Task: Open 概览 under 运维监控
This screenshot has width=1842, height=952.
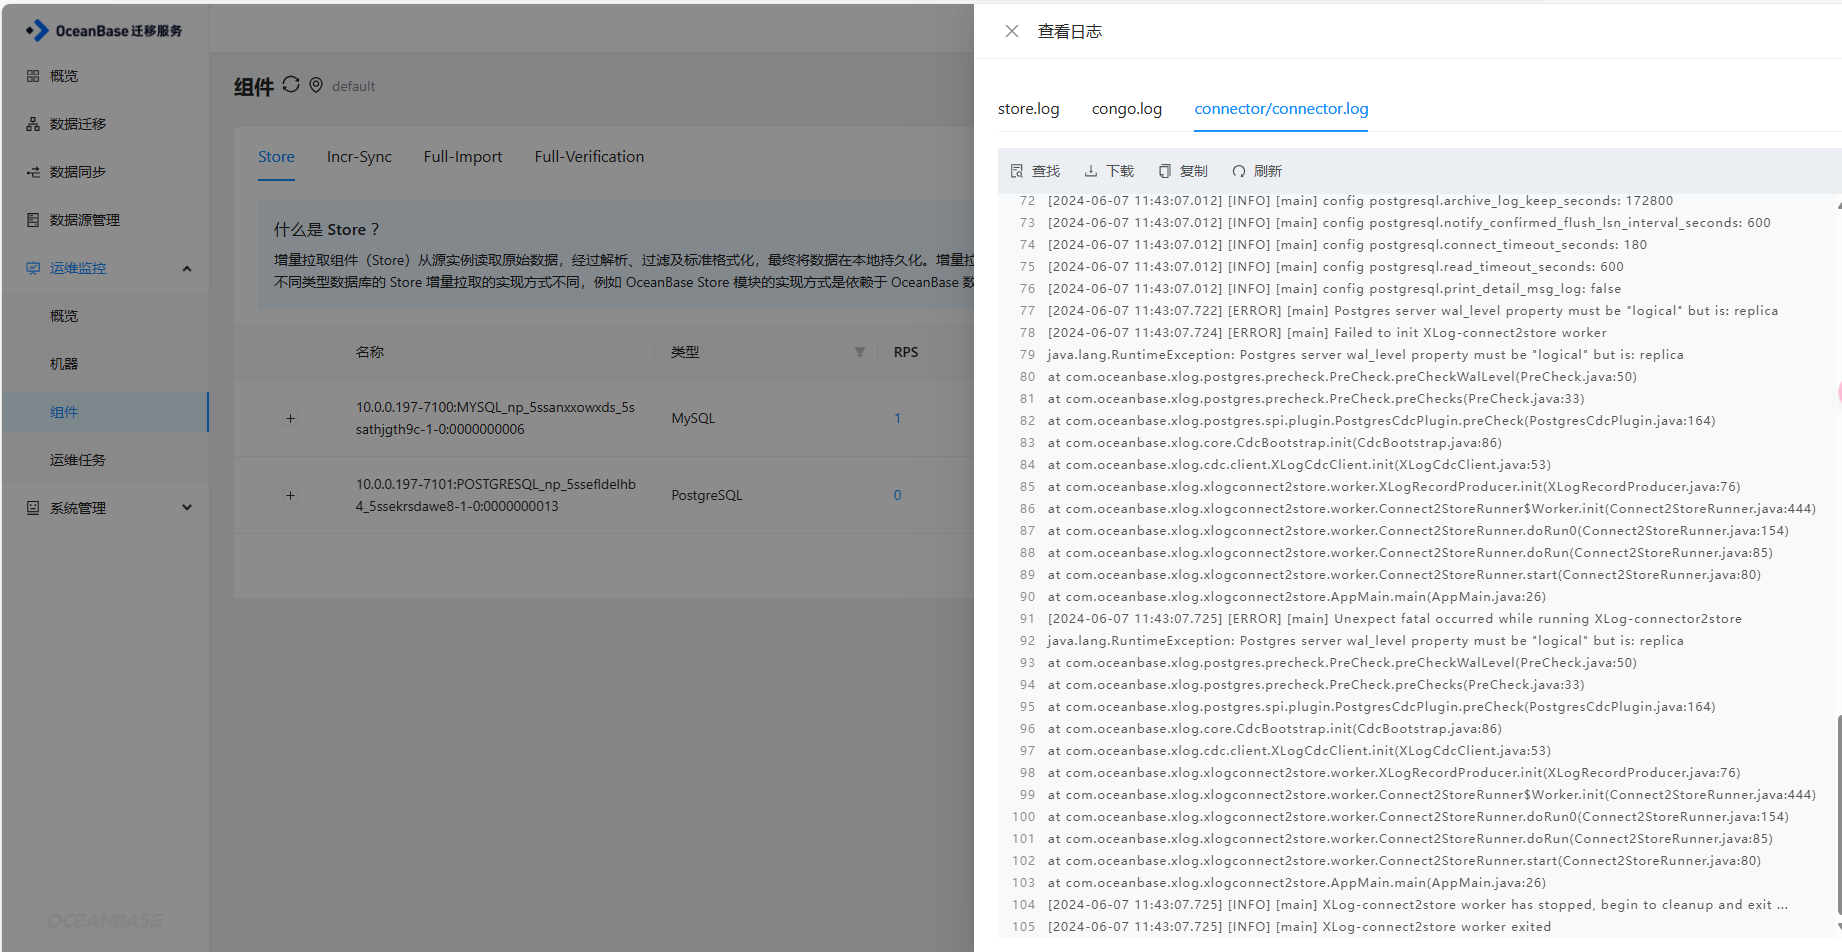Action: point(64,316)
